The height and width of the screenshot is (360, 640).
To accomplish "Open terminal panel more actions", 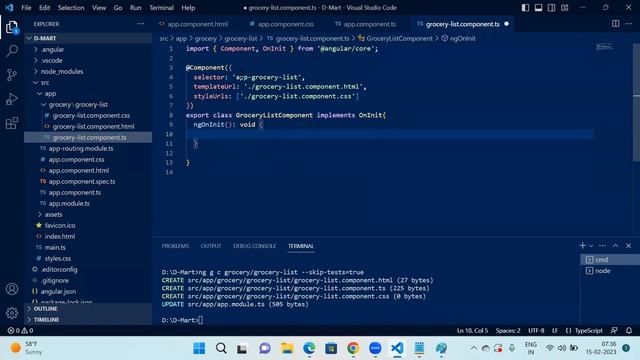I will [x=602, y=246].
